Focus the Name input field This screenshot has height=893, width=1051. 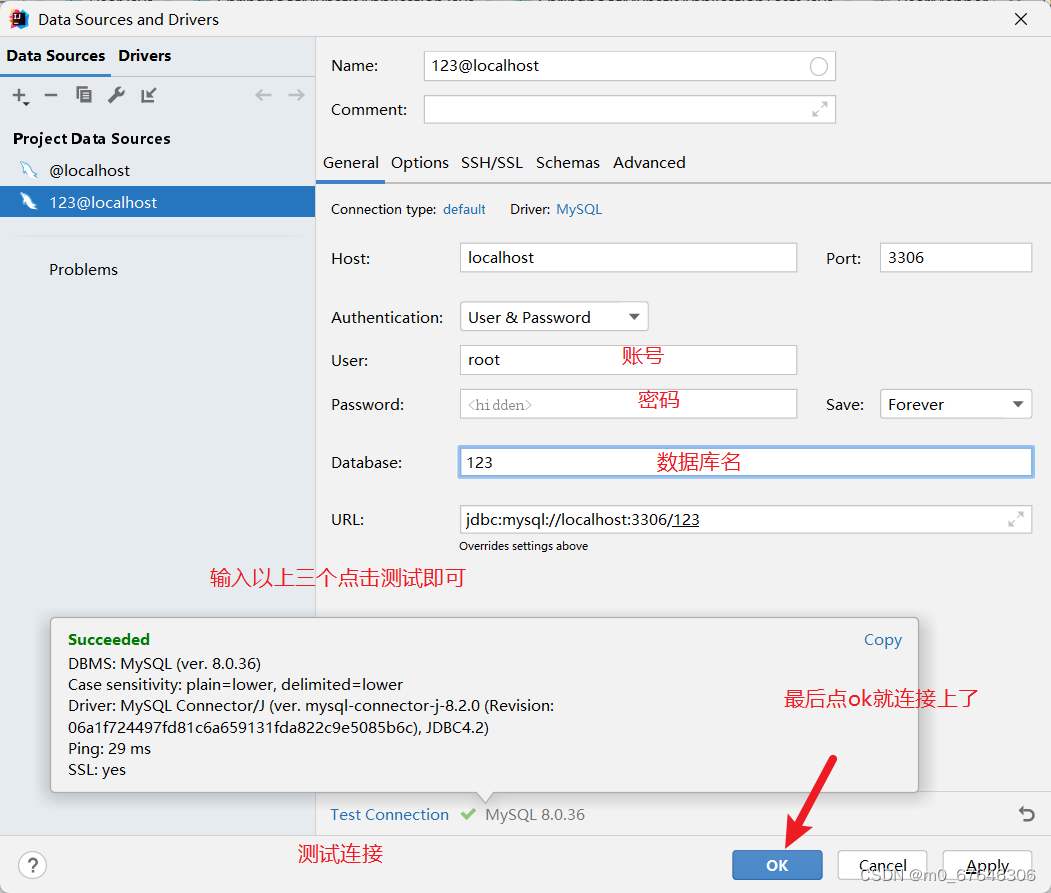point(629,66)
